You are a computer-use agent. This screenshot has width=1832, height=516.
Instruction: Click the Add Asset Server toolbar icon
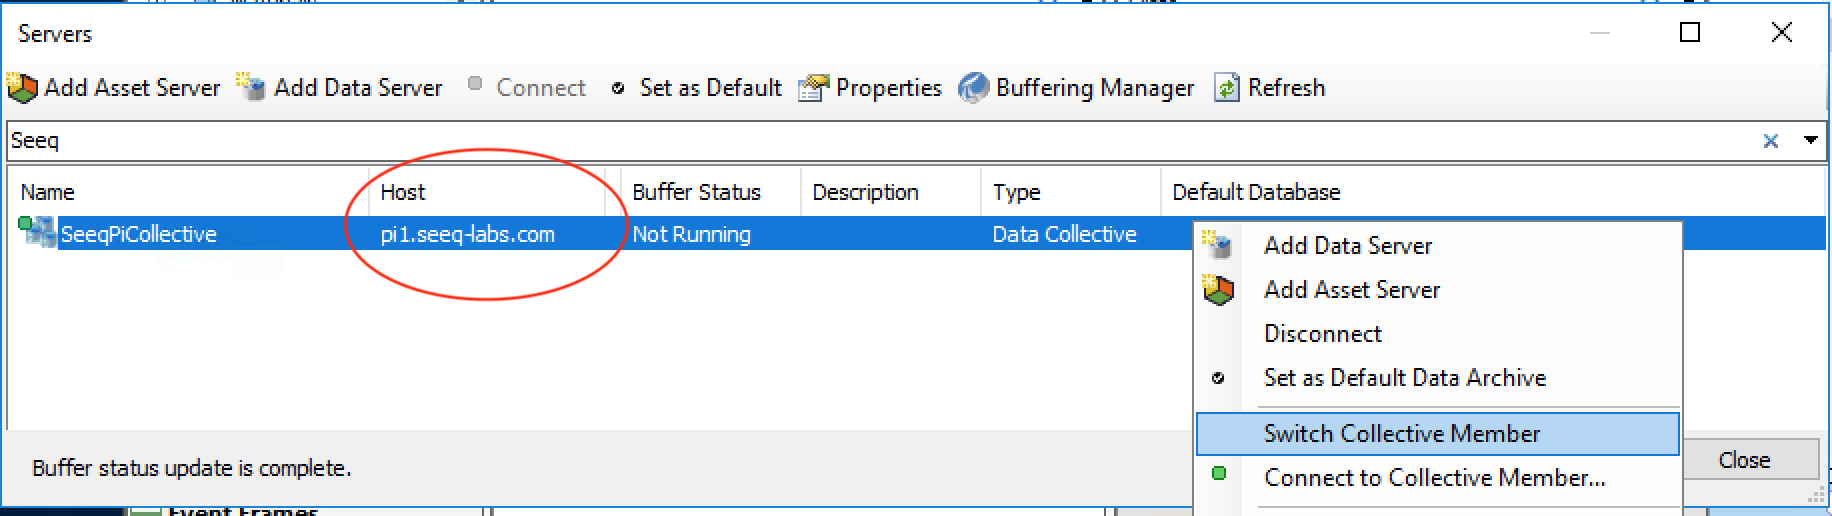click(x=22, y=88)
